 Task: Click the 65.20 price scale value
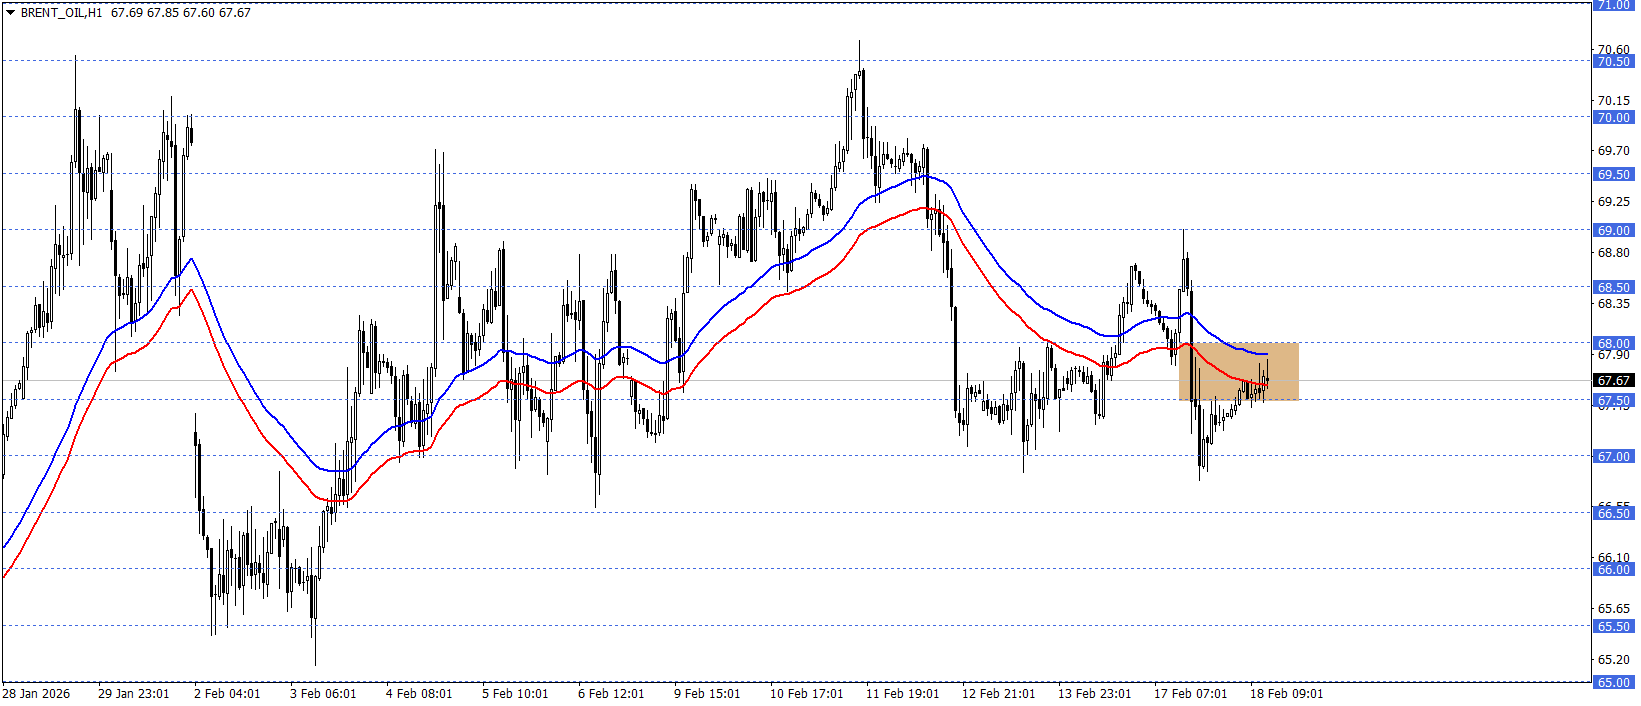[x=1613, y=660]
